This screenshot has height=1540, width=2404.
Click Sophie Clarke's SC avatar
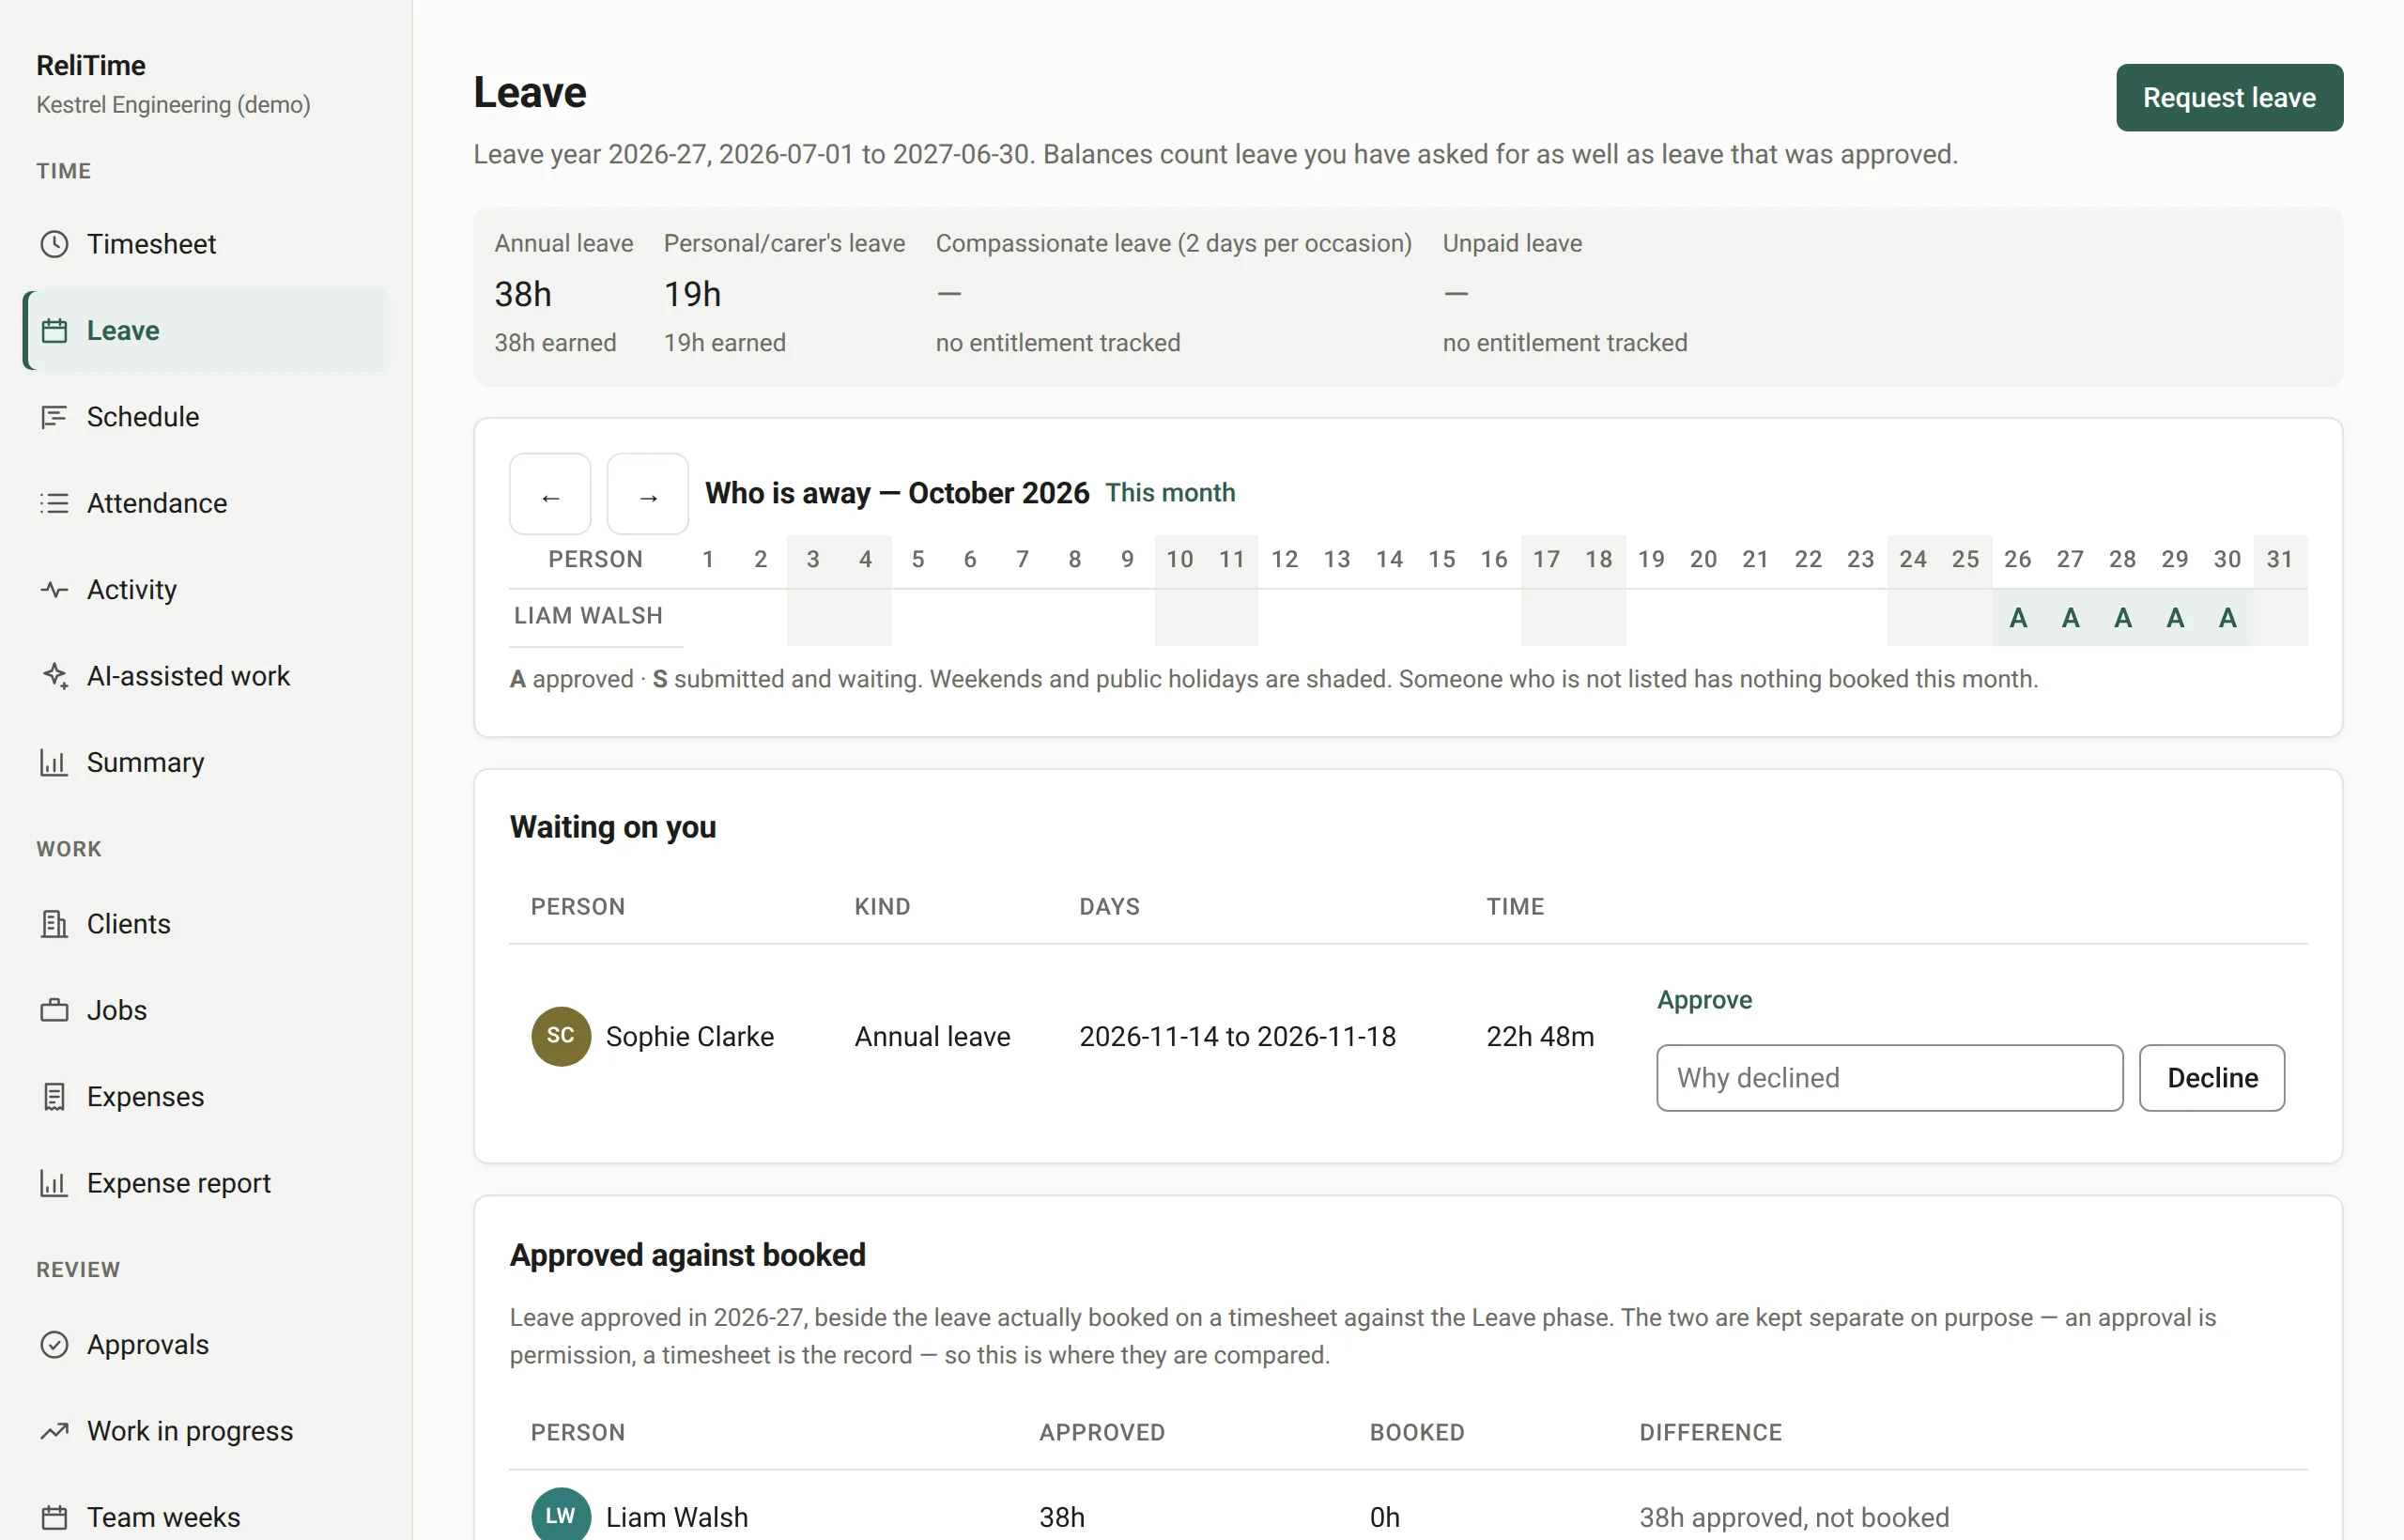[x=561, y=1036]
